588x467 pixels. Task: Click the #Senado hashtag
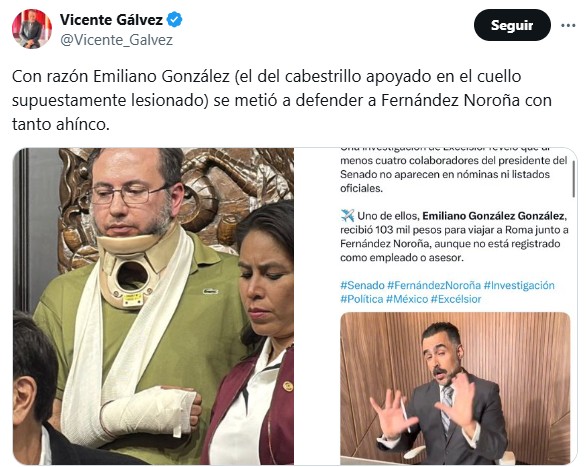pyautogui.click(x=362, y=285)
